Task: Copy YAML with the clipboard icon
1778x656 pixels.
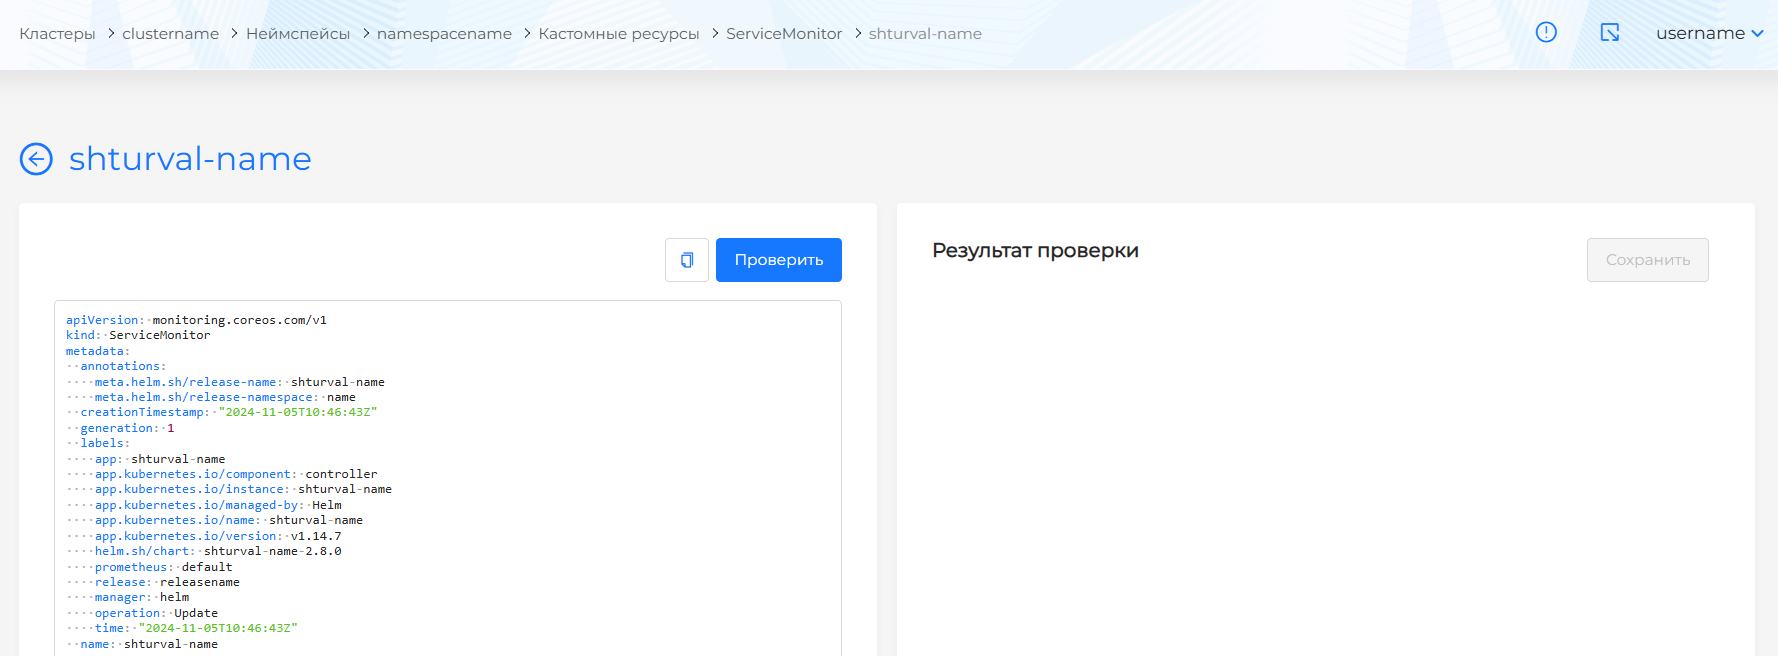Action: (687, 260)
